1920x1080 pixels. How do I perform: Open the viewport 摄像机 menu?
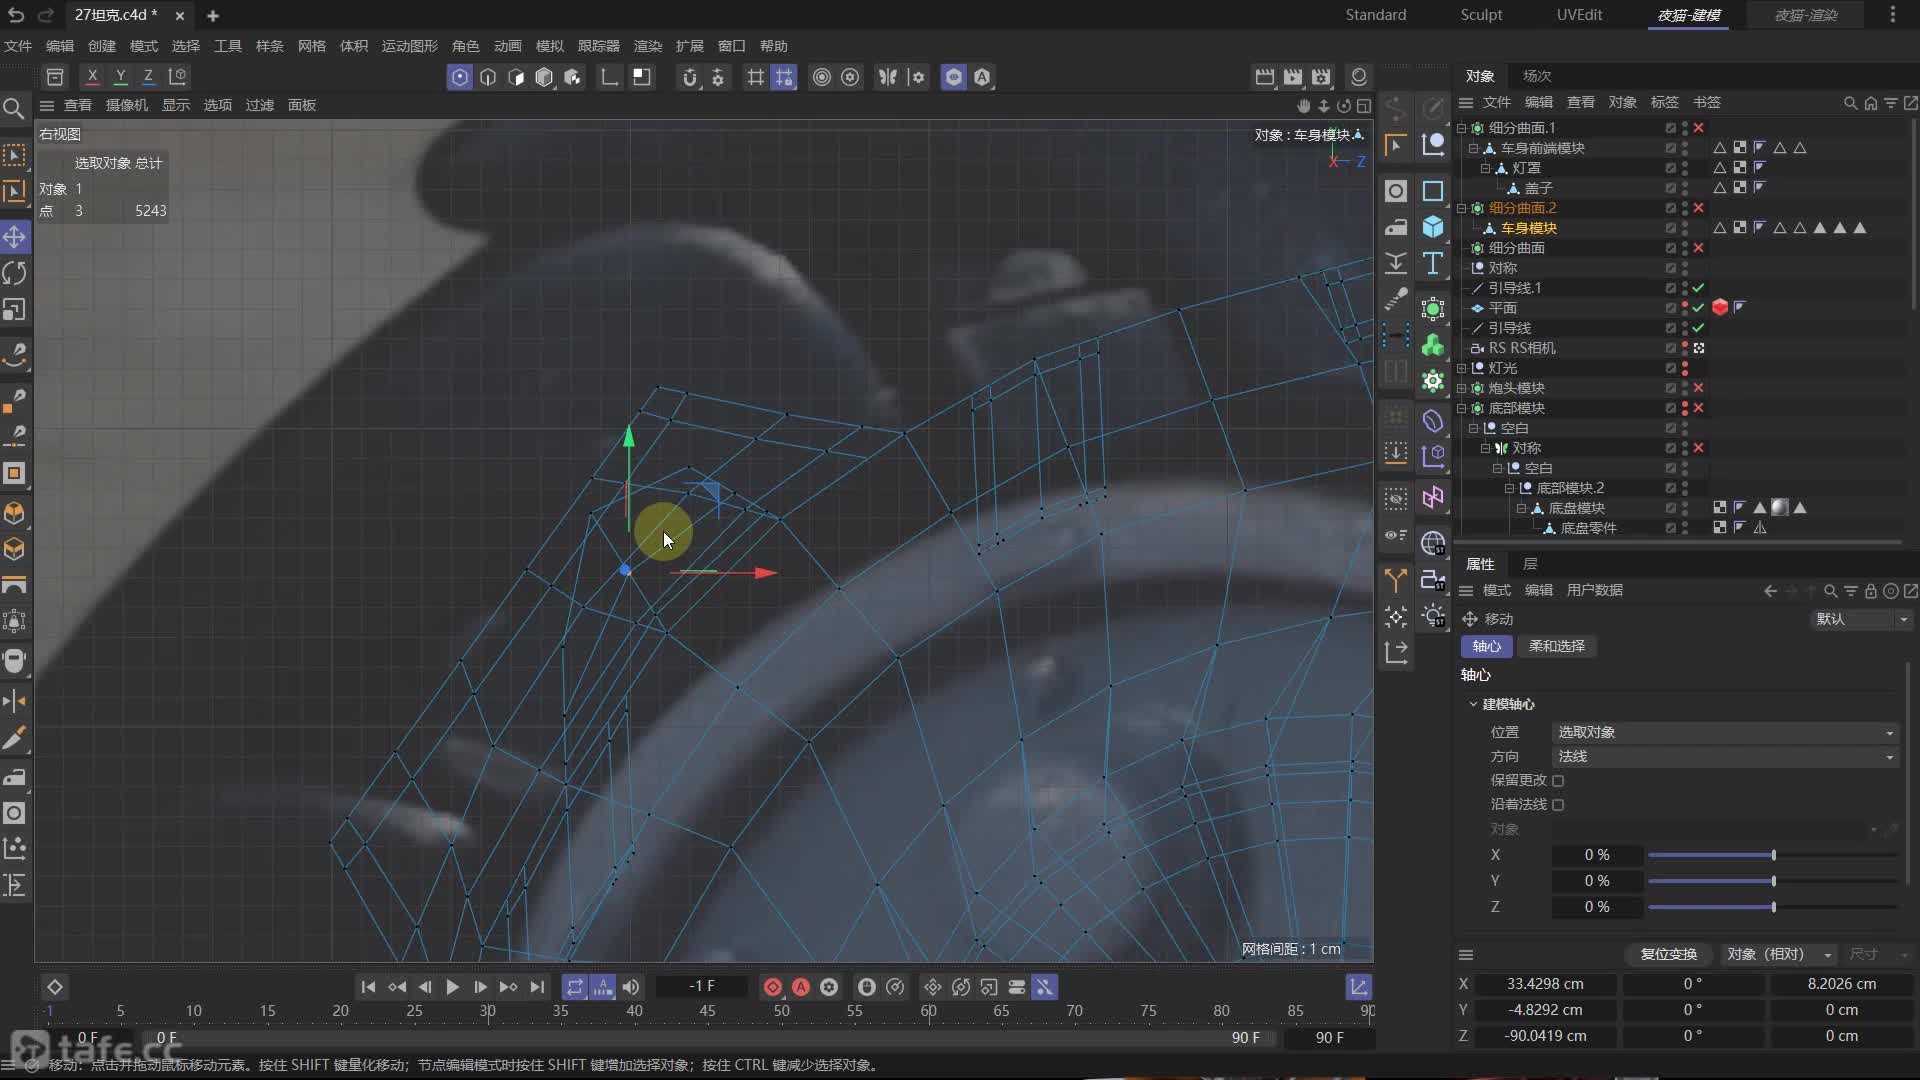click(x=127, y=105)
